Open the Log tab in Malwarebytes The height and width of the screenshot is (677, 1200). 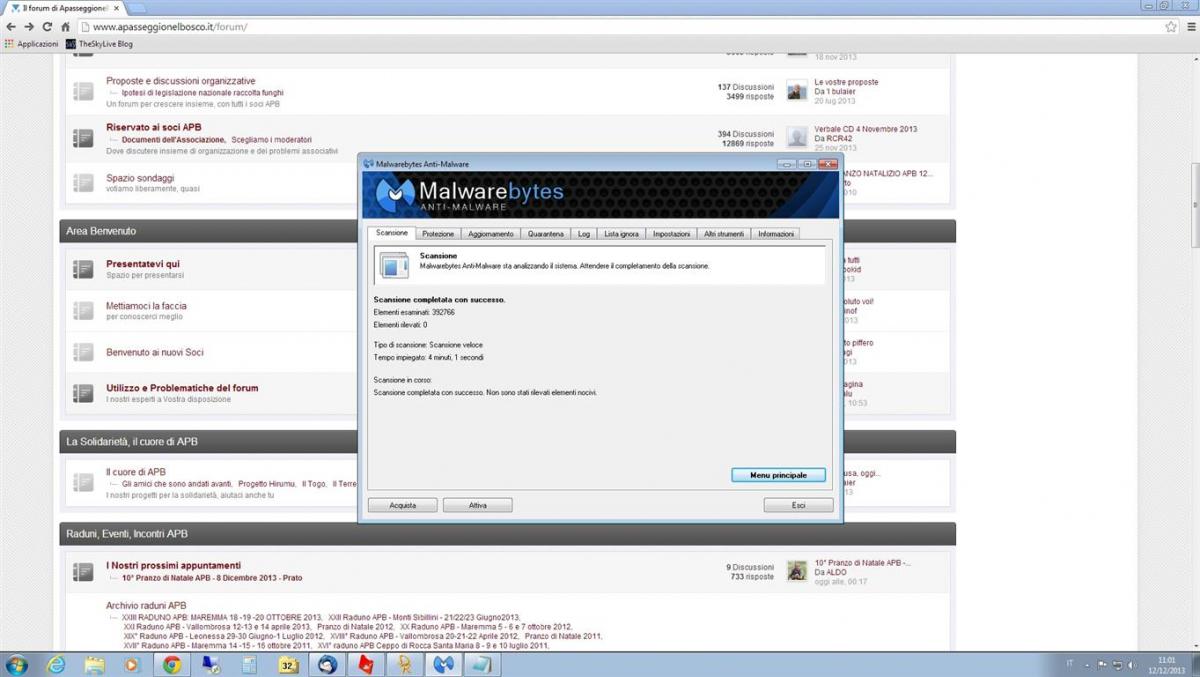[584, 234]
